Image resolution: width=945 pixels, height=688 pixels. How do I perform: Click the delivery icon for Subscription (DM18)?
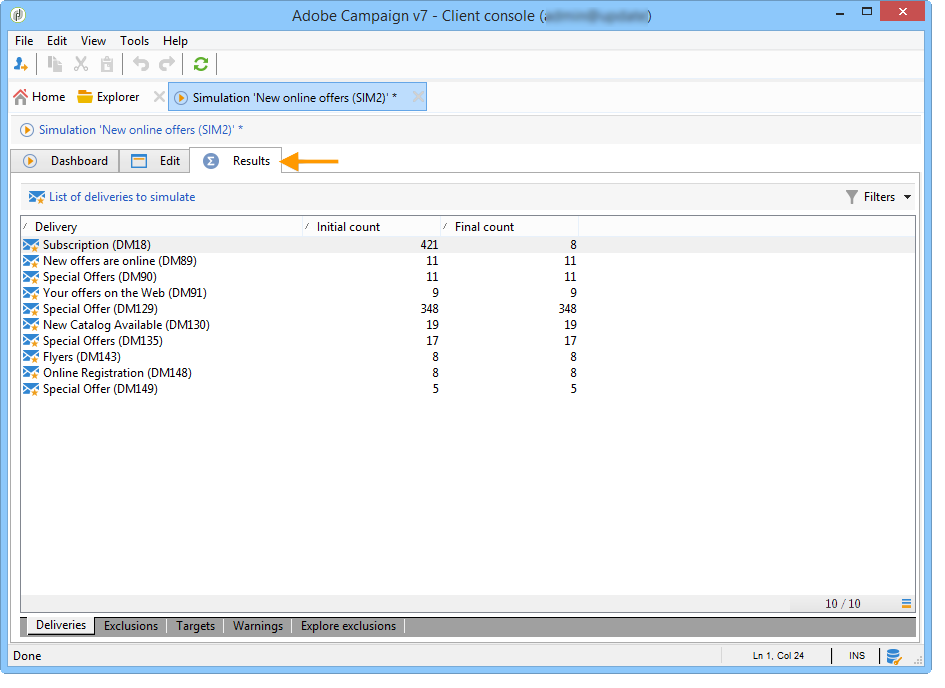(x=31, y=245)
